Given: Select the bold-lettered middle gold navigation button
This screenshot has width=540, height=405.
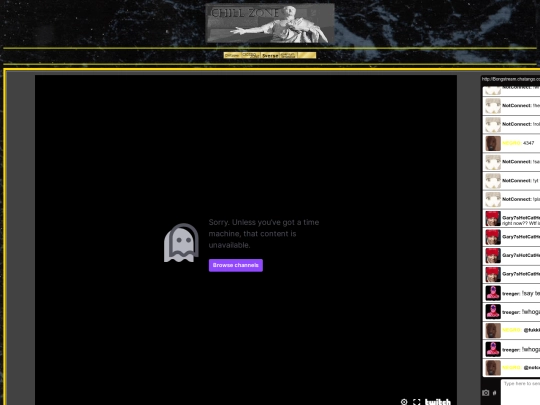Looking at the screenshot, I should tap(270, 55).
